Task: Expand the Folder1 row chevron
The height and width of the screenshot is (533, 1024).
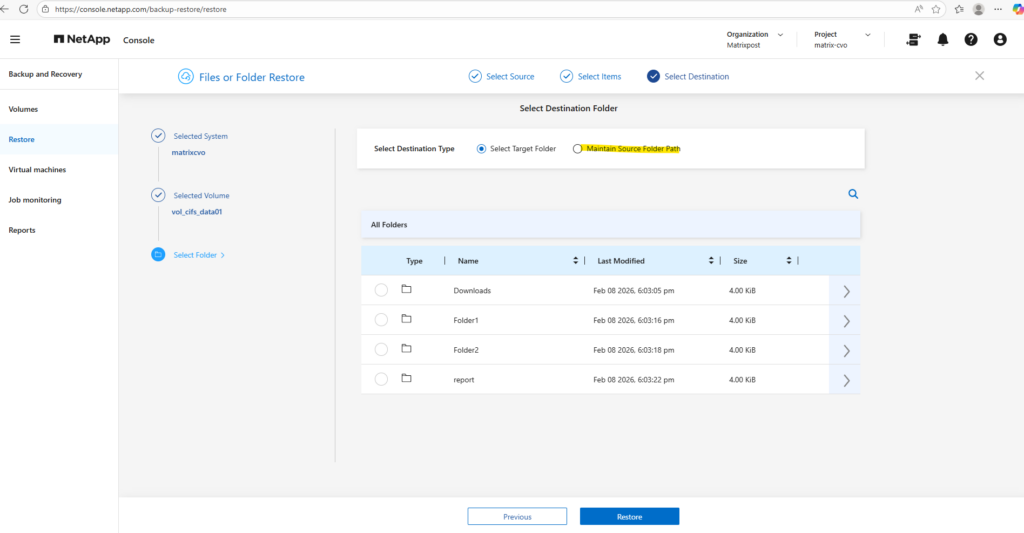Action: pyautogui.click(x=846, y=321)
